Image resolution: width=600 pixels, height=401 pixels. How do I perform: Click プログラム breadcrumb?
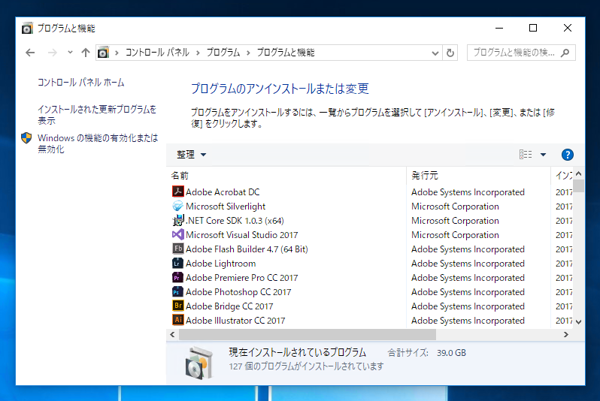(223, 52)
